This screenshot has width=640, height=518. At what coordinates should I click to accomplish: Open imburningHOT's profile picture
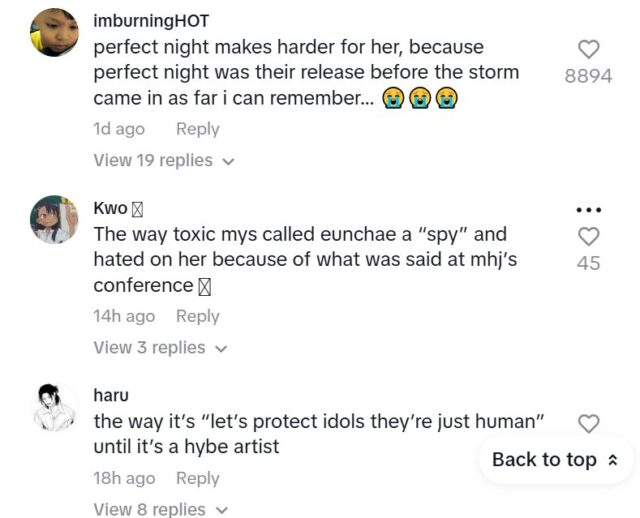[x=54, y=33]
